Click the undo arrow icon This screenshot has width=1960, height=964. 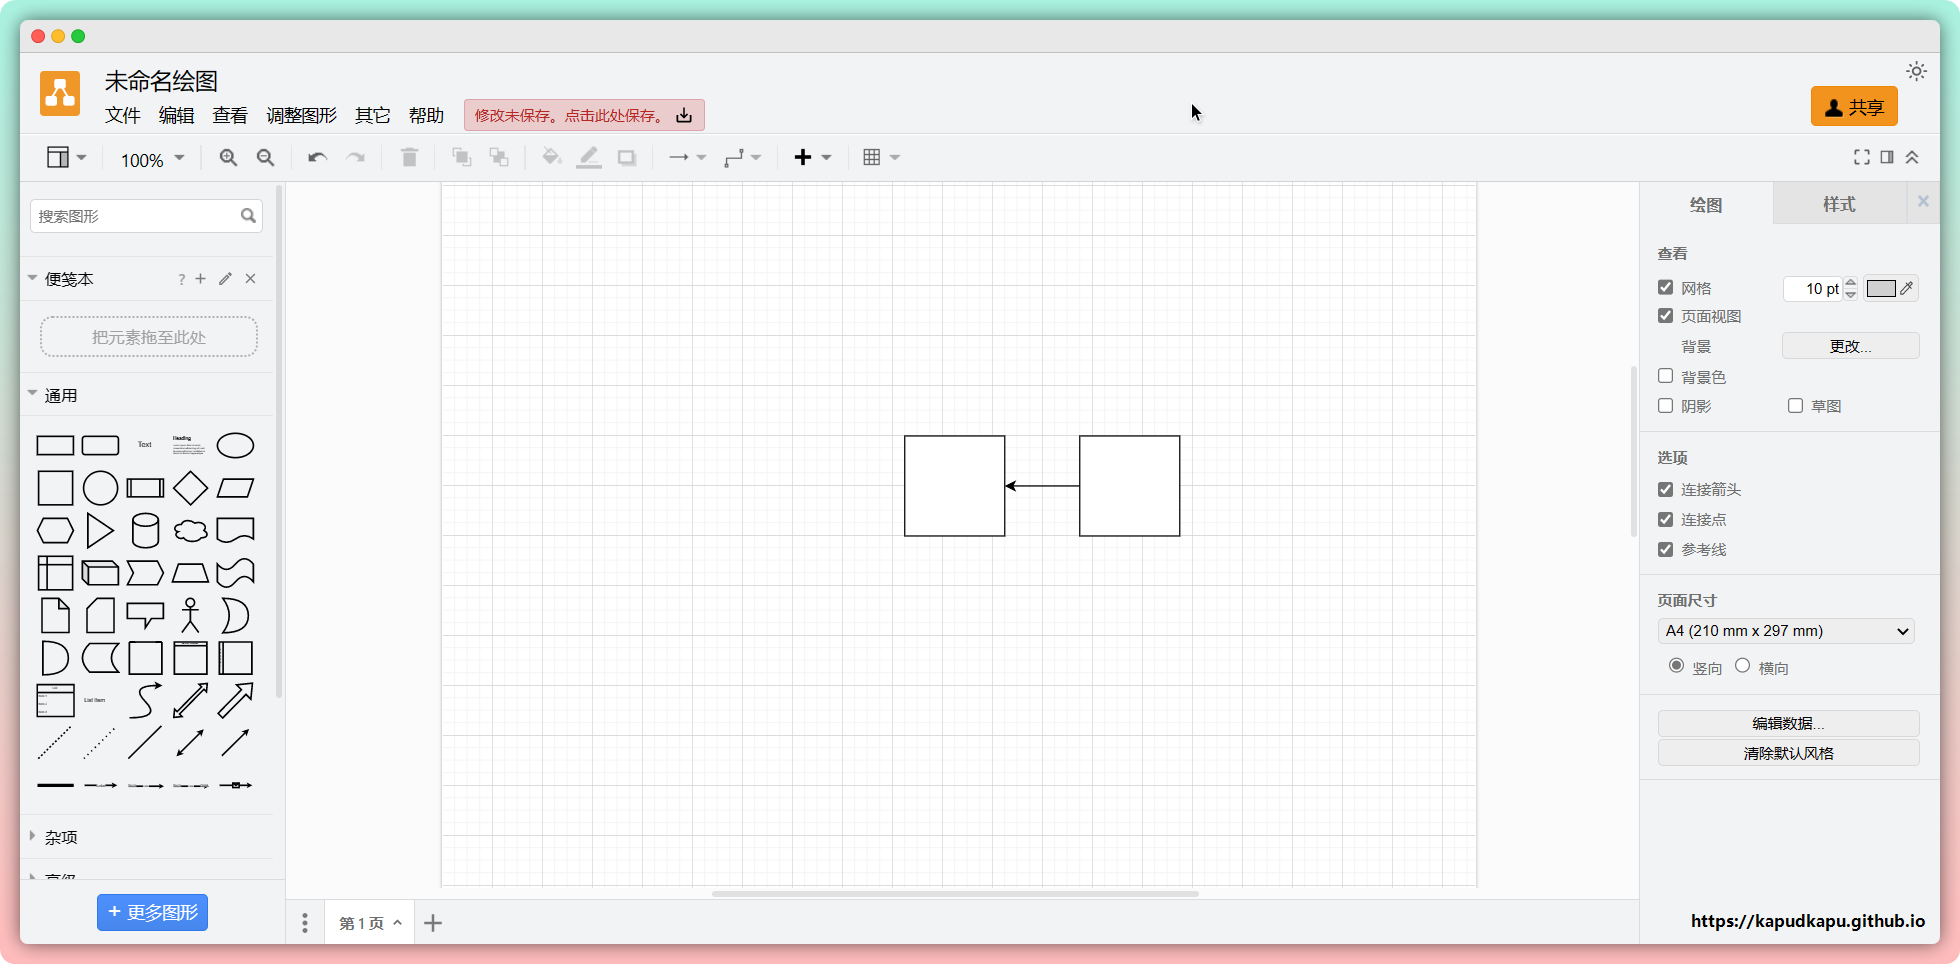pyautogui.click(x=317, y=158)
